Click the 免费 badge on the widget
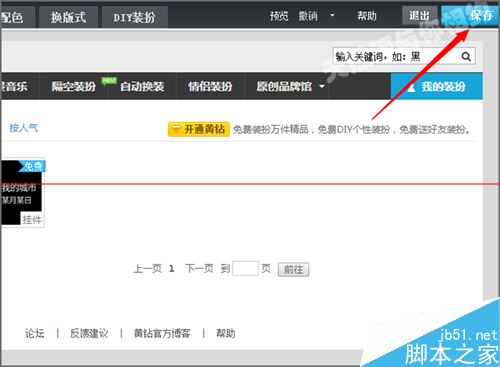The image size is (500, 367). pyautogui.click(x=32, y=166)
